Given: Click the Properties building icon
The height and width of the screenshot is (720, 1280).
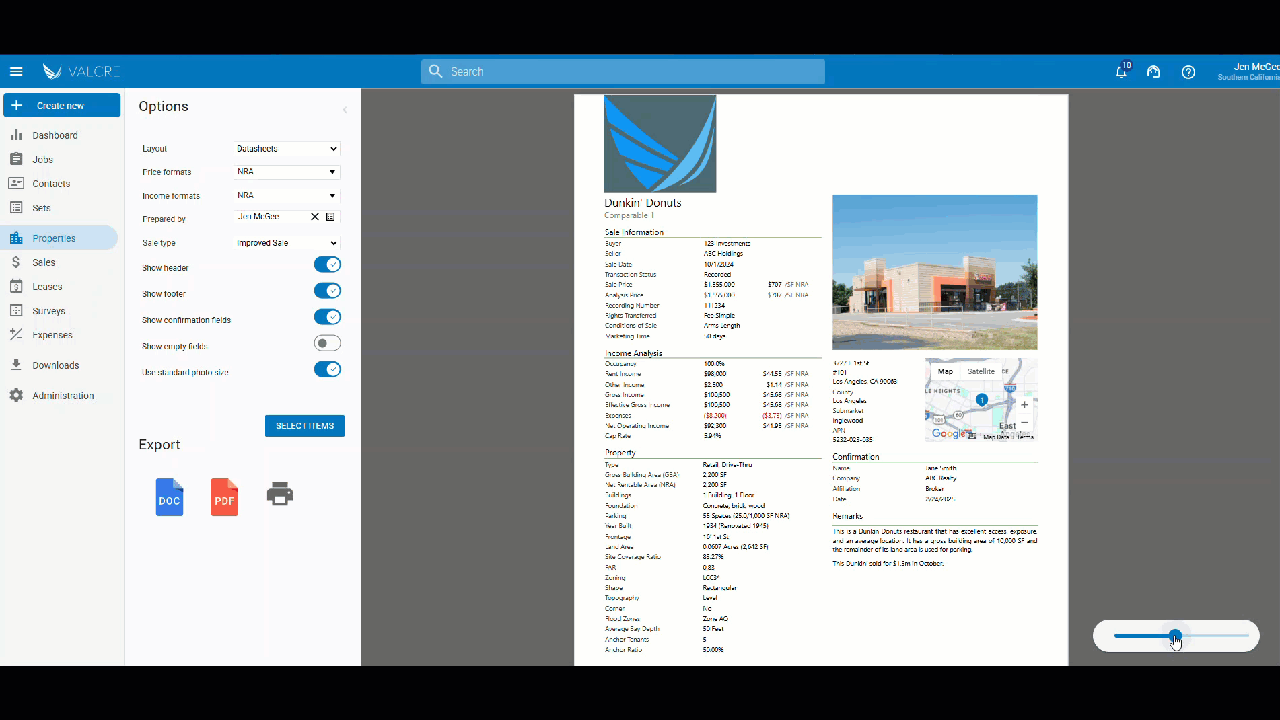Looking at the screenshot, I should point(16,238).
